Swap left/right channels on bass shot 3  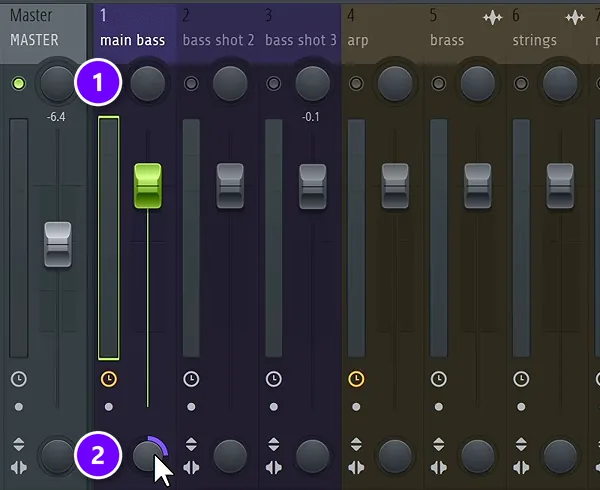click(x=273, y=467)
